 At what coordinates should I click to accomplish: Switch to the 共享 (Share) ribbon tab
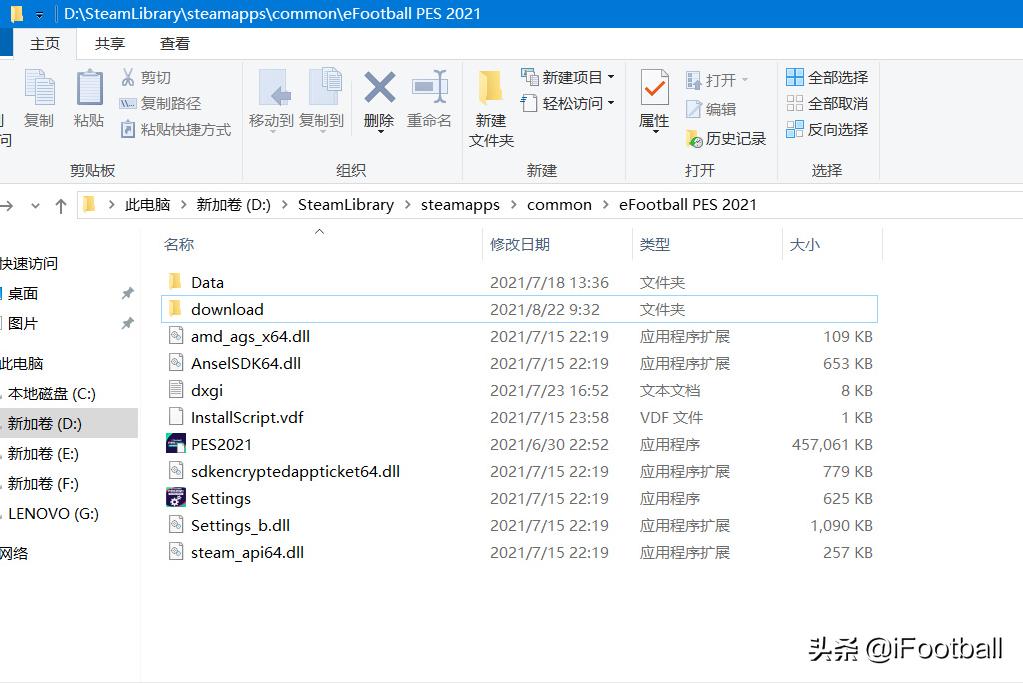110,43
